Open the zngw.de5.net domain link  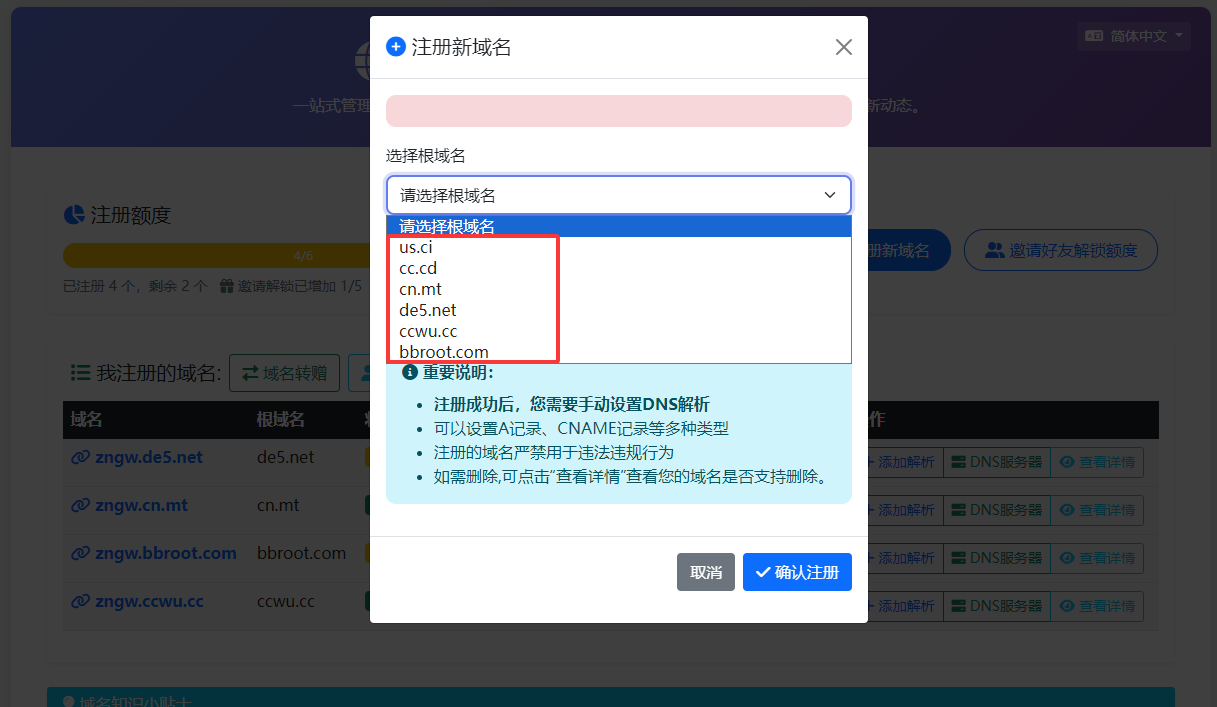(x=147, y=457)
